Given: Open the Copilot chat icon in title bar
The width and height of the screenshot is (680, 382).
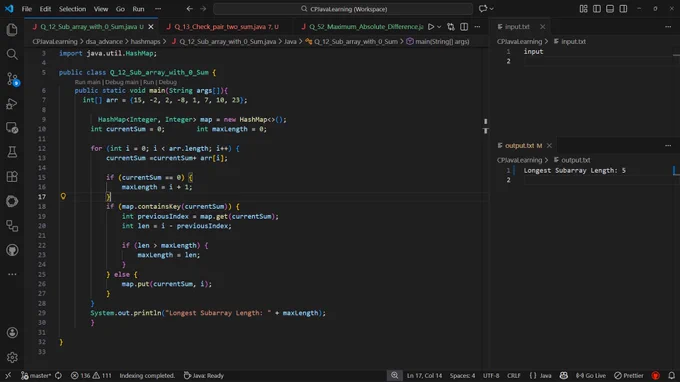Looking at the screenshot, I should tap(483, 9).
